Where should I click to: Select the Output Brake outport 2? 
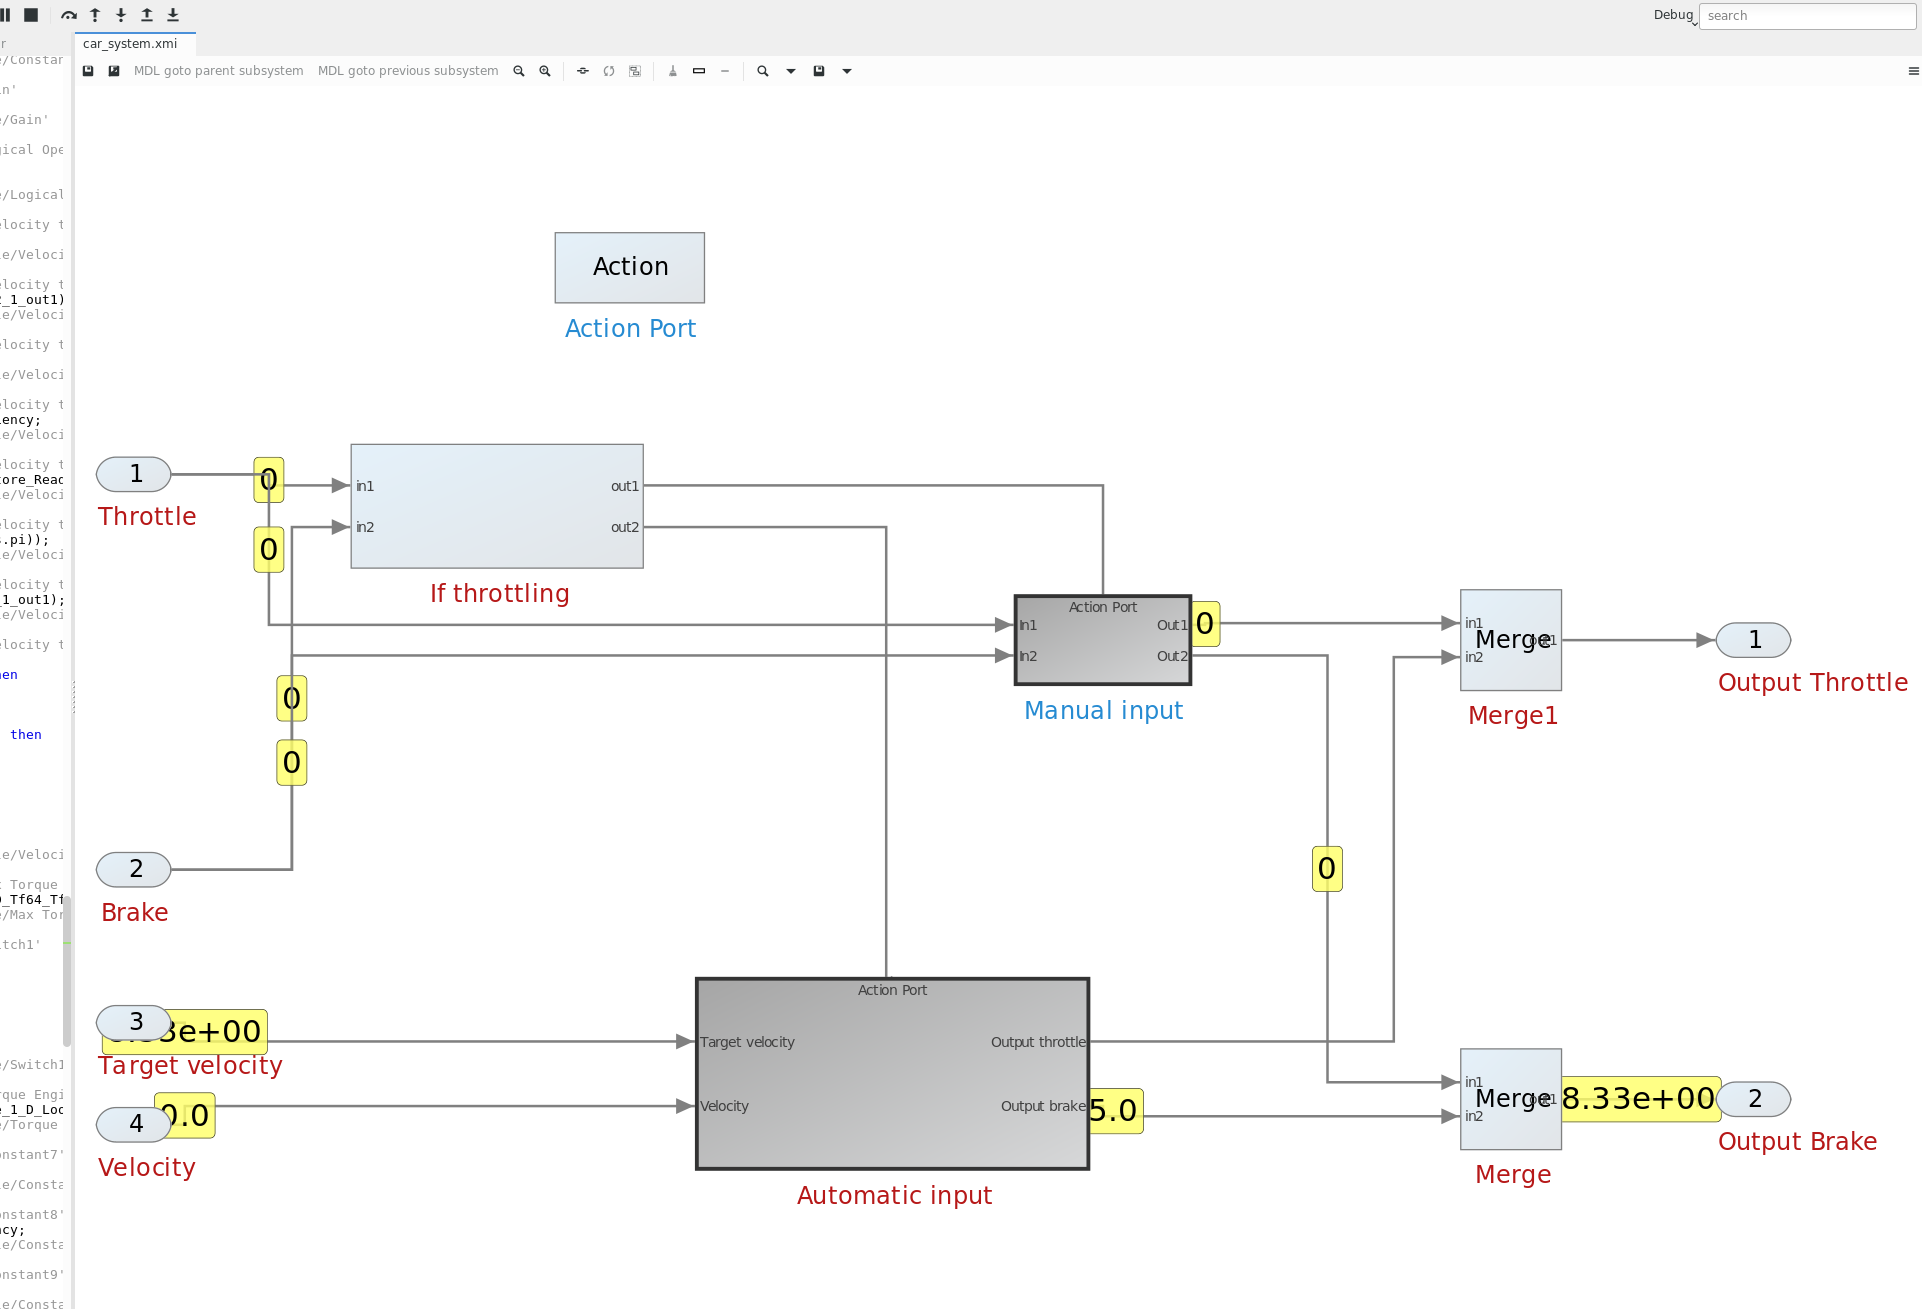pyautogui.click(x=1753, y=1099)
